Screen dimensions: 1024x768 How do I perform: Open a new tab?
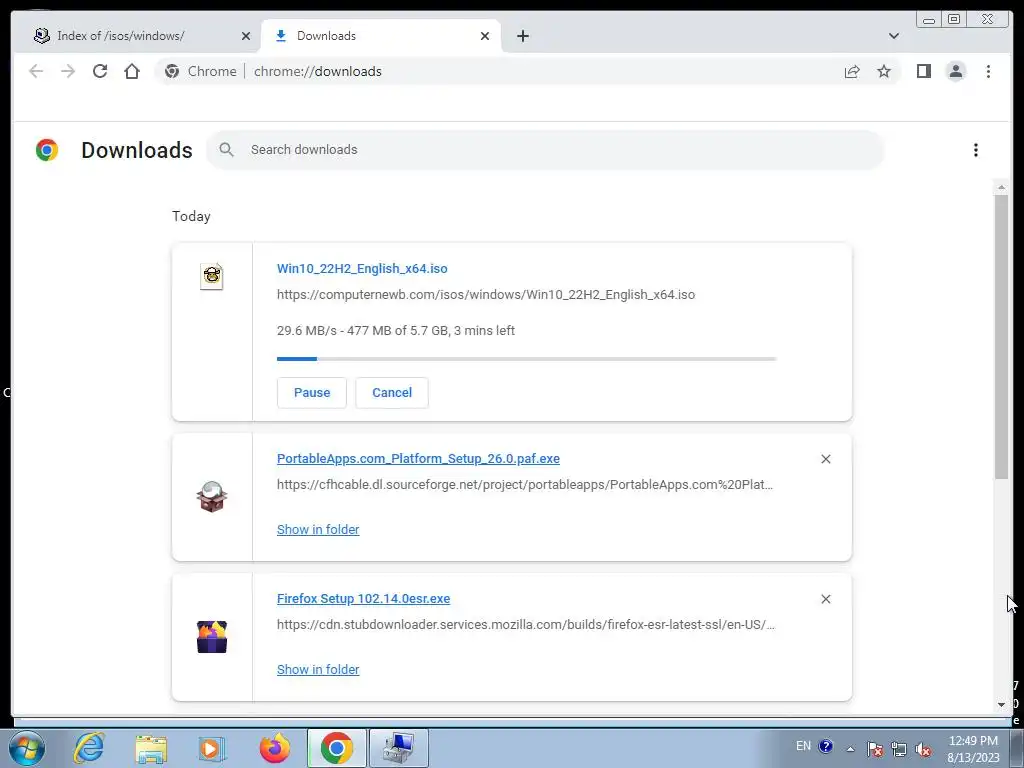(x=522, y=36)
